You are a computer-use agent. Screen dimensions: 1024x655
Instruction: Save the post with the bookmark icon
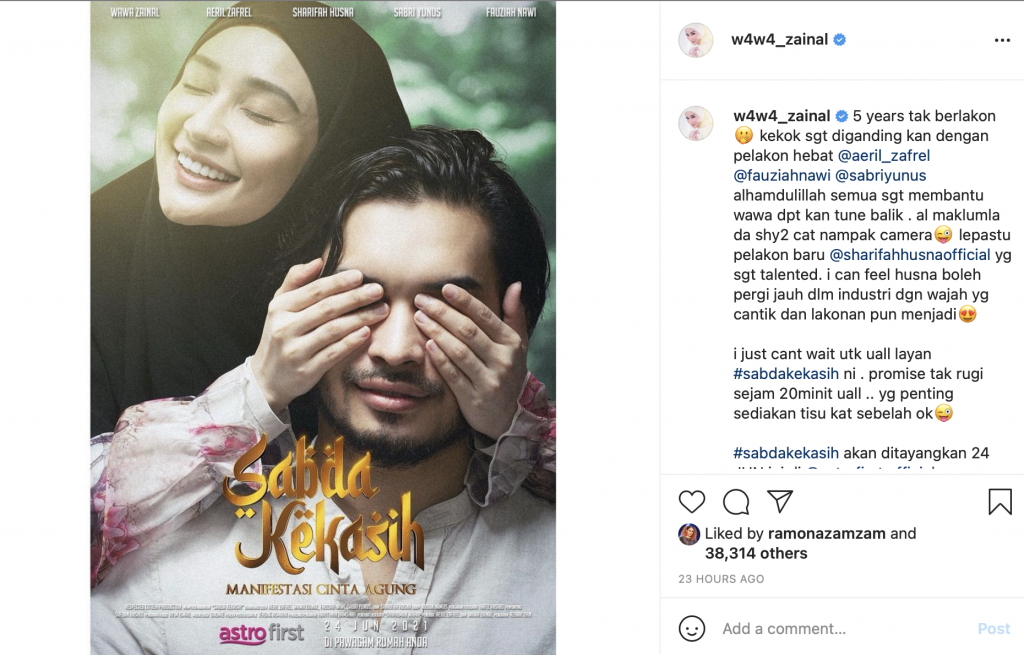coord(1000,502)
